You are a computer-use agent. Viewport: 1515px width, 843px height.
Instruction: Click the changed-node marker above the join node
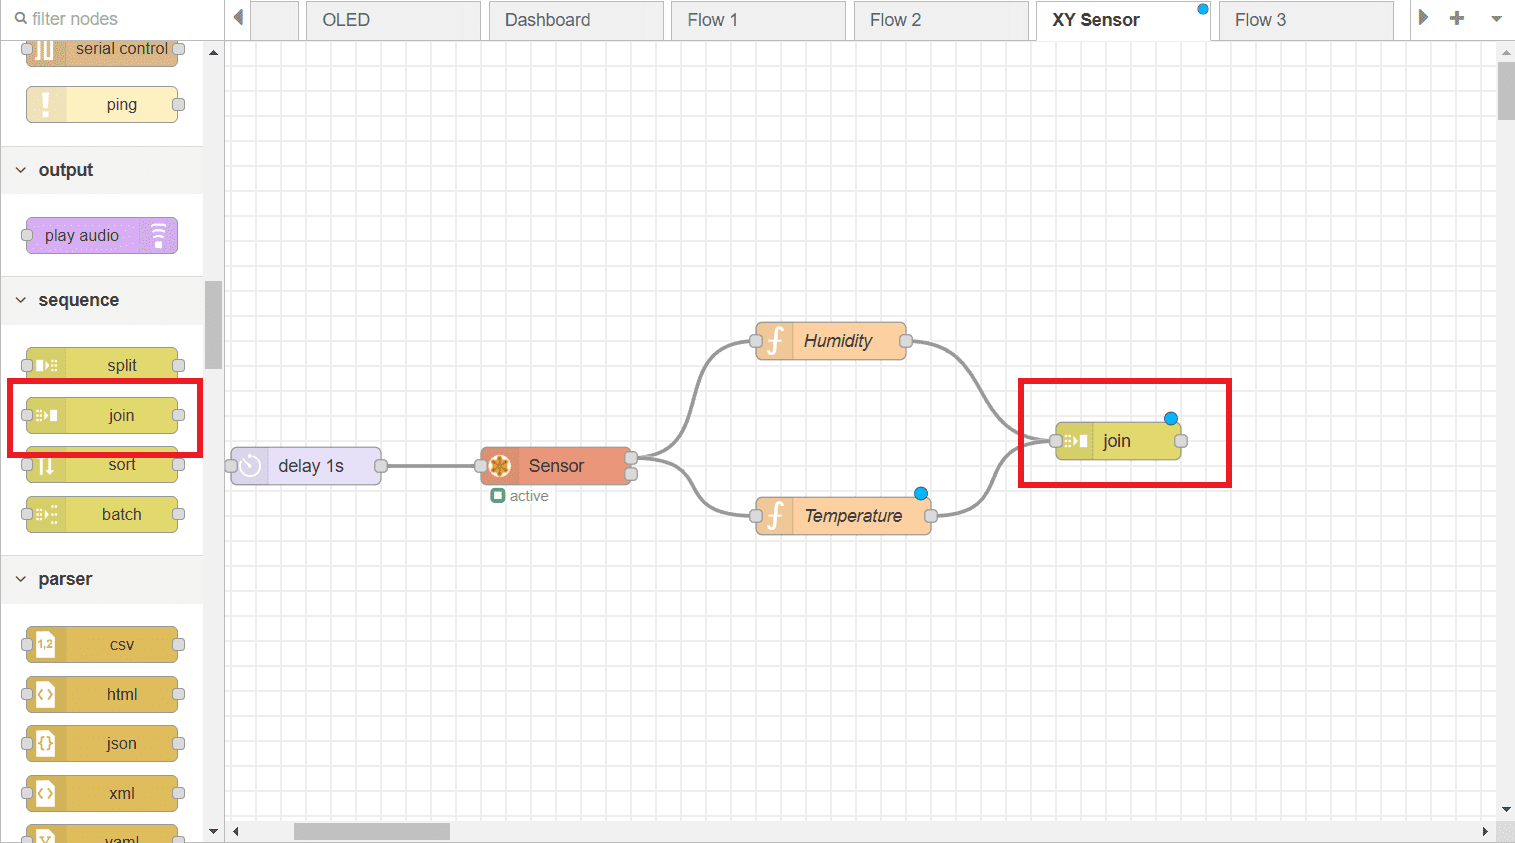pos(1170,418)
